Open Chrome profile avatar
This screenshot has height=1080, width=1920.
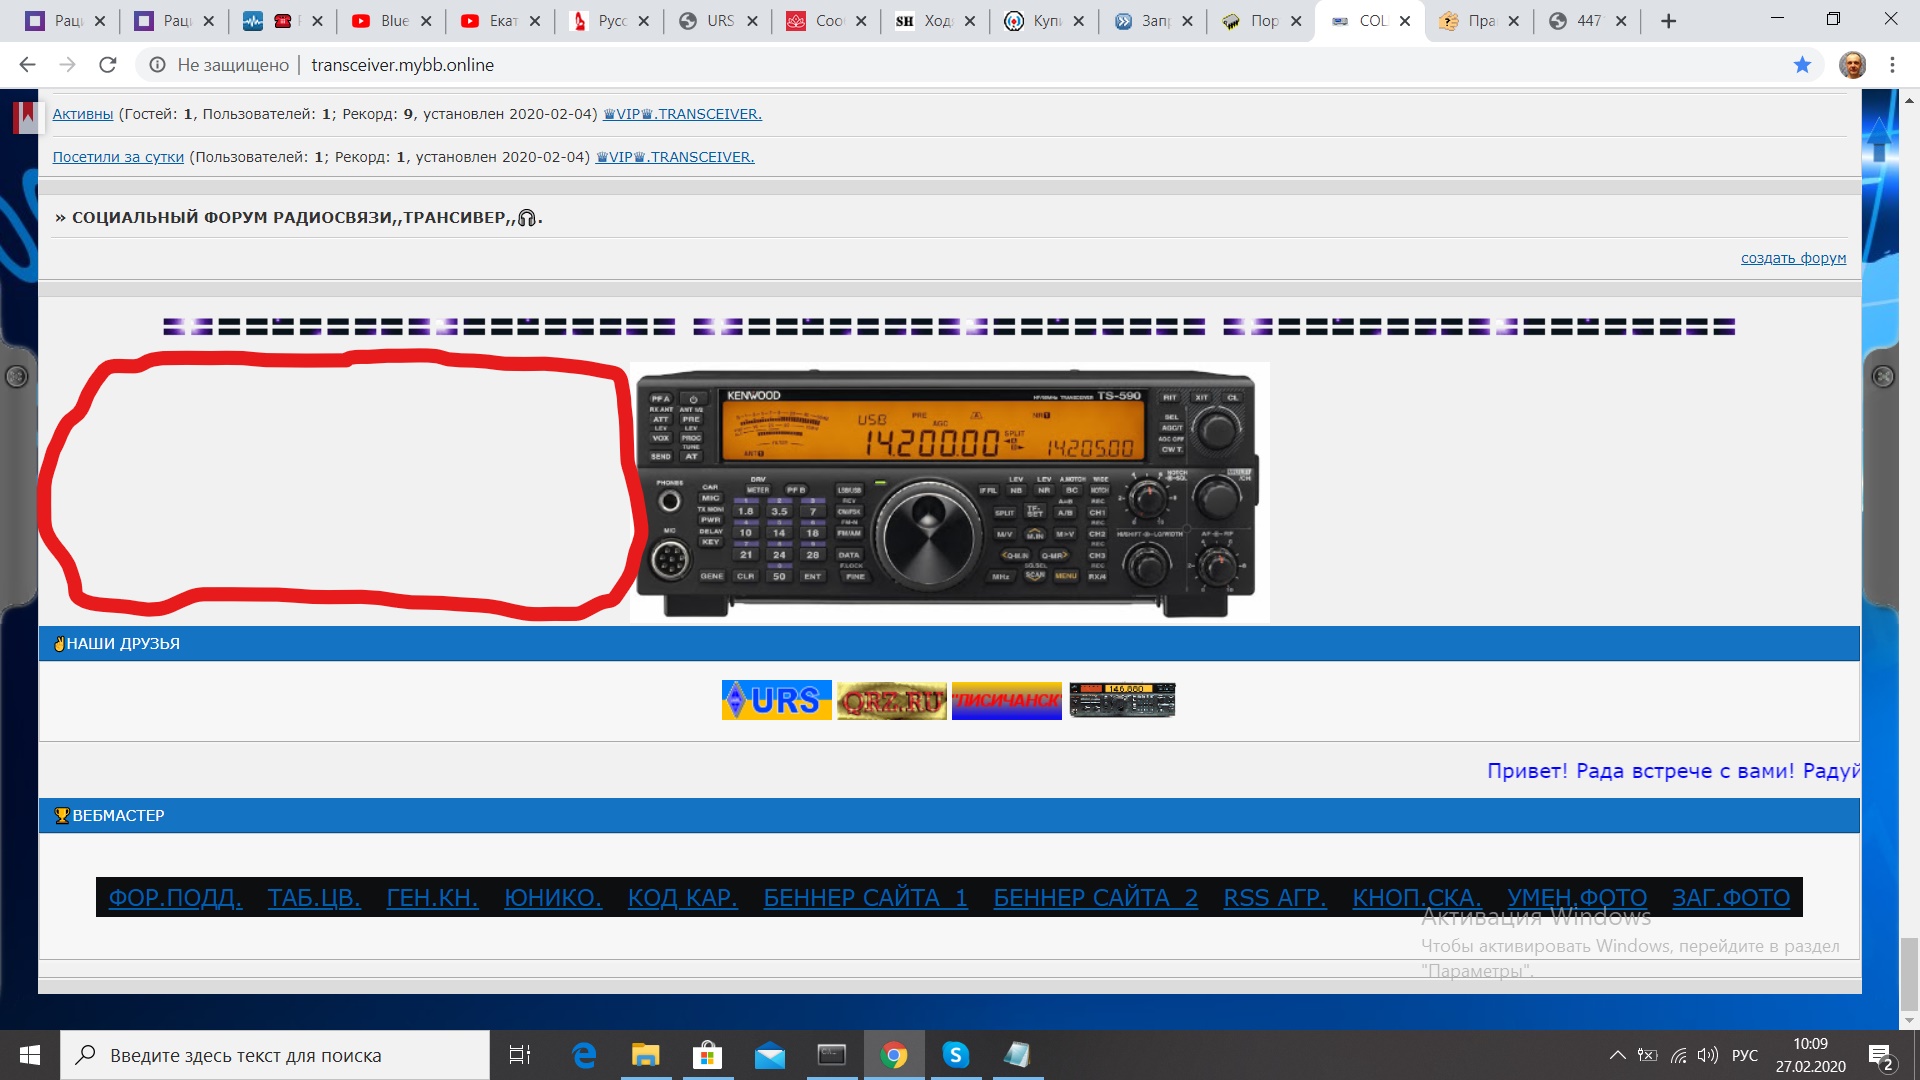pyautogui.click(x=1852, y=65)
